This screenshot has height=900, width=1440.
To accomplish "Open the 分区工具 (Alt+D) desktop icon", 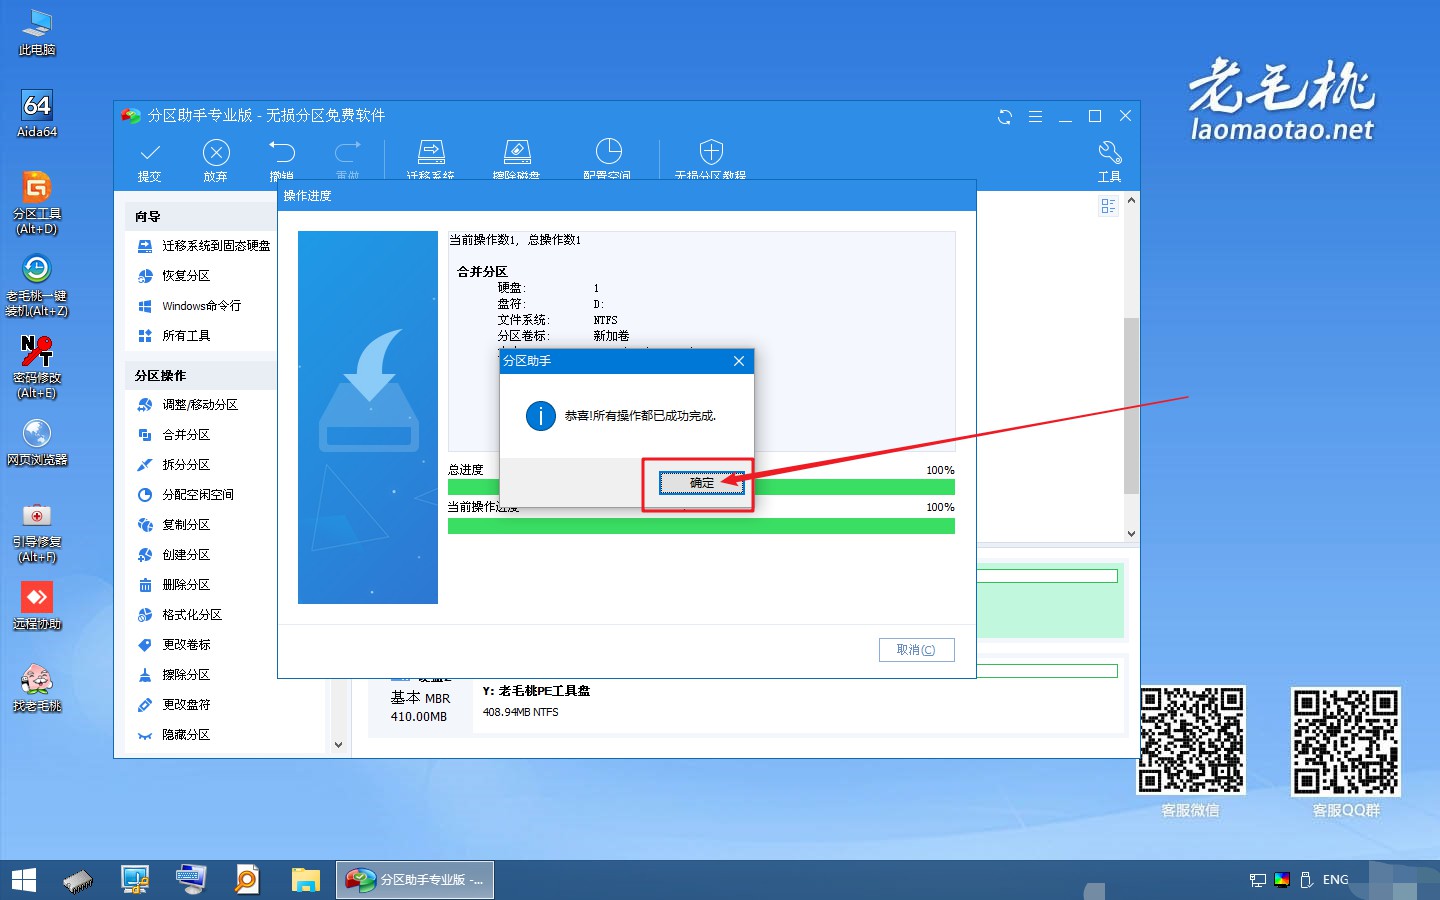I will [37, 203].
